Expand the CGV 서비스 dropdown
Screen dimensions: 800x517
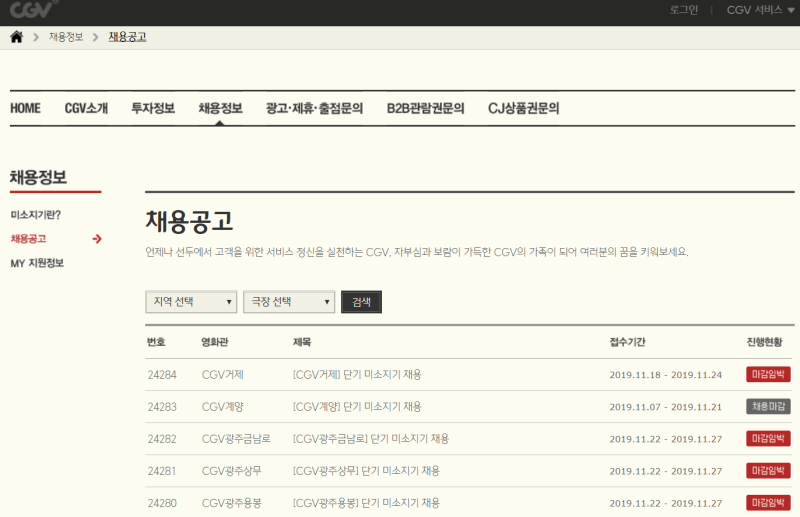coord(760,10)
